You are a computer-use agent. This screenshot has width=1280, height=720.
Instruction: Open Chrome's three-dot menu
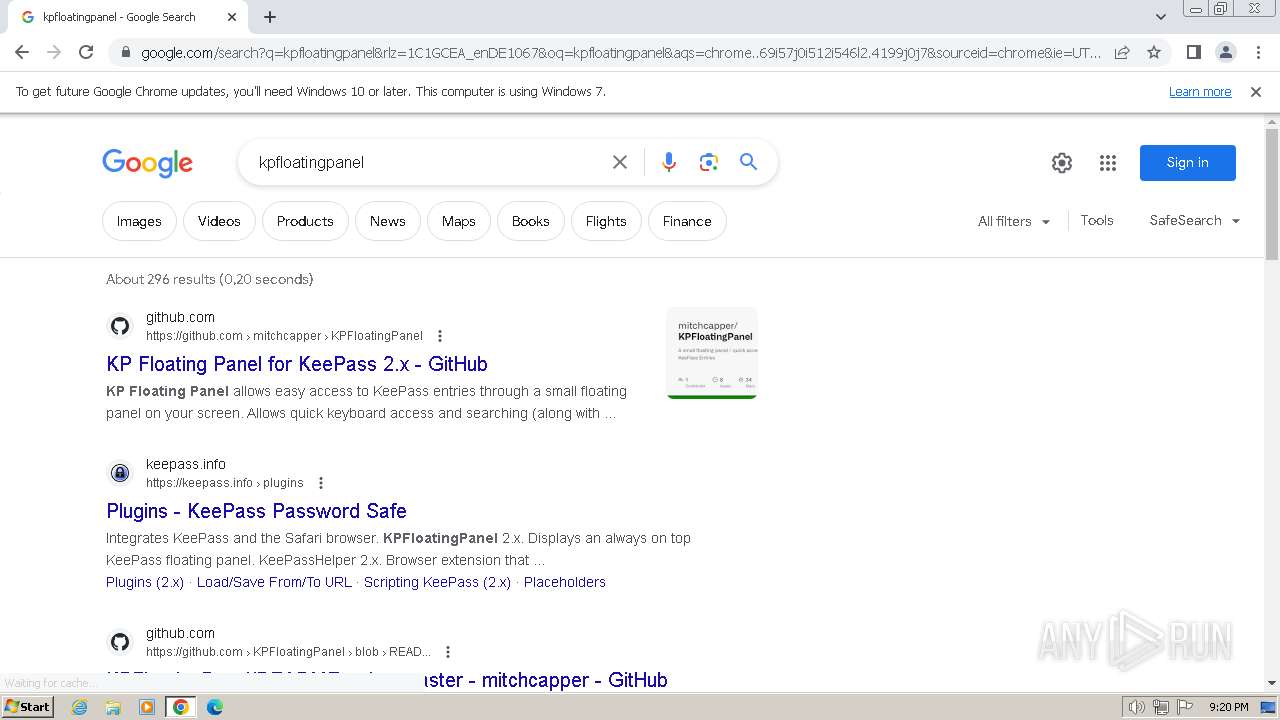pos(1258,52)
